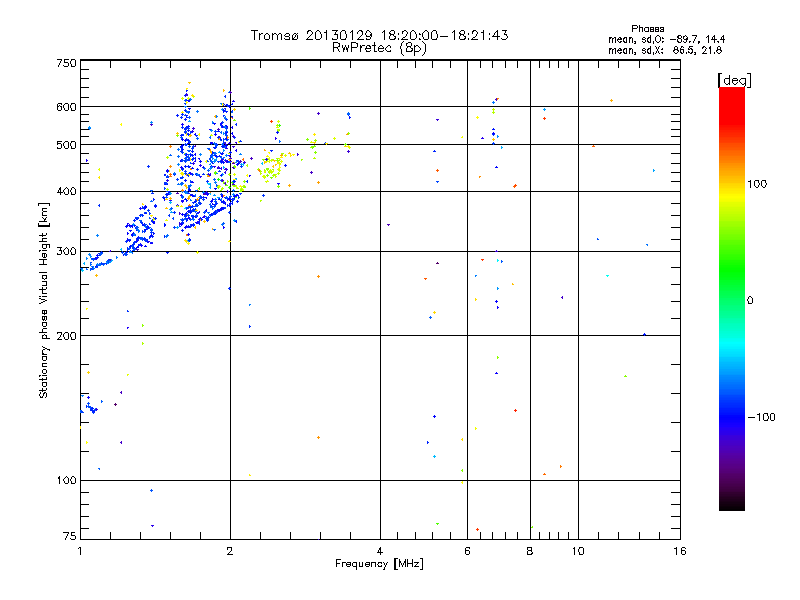Viewport: 800px width, 600px height.
Task: Click the '400' y-axis tick label
Action: tap(66, 192)
